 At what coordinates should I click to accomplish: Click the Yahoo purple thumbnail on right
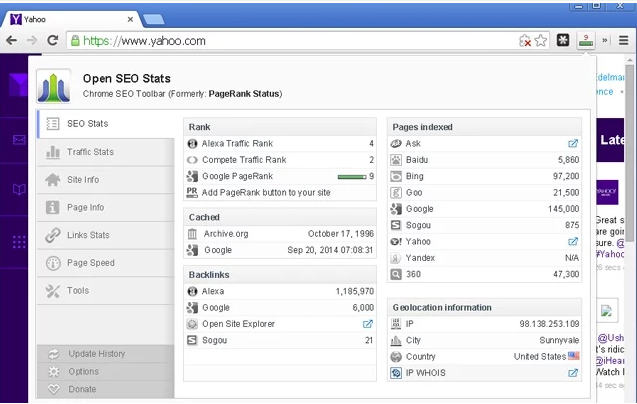pyautogui.click(x=607, y=192)
